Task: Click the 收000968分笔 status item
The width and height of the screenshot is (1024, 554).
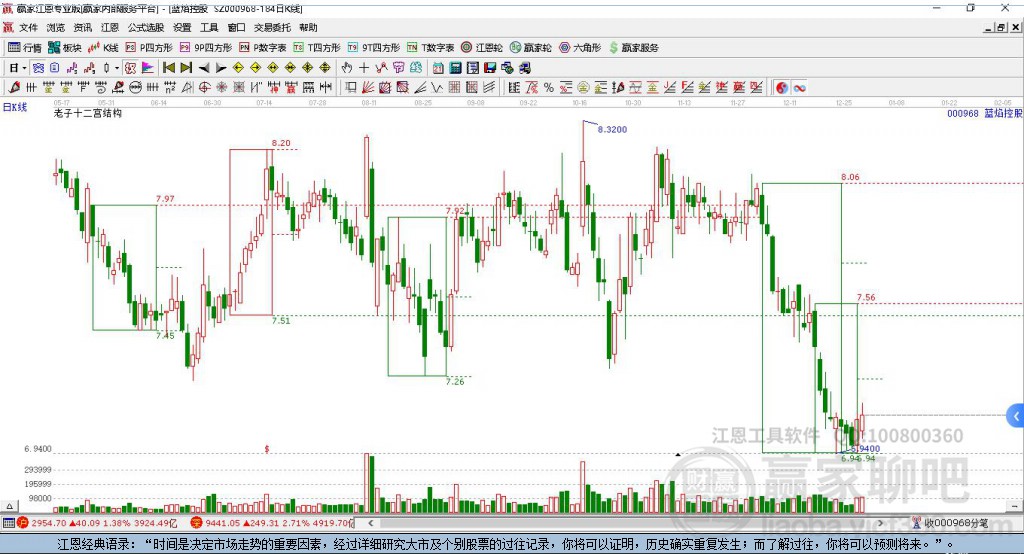Action: click(x=950, y=523)
